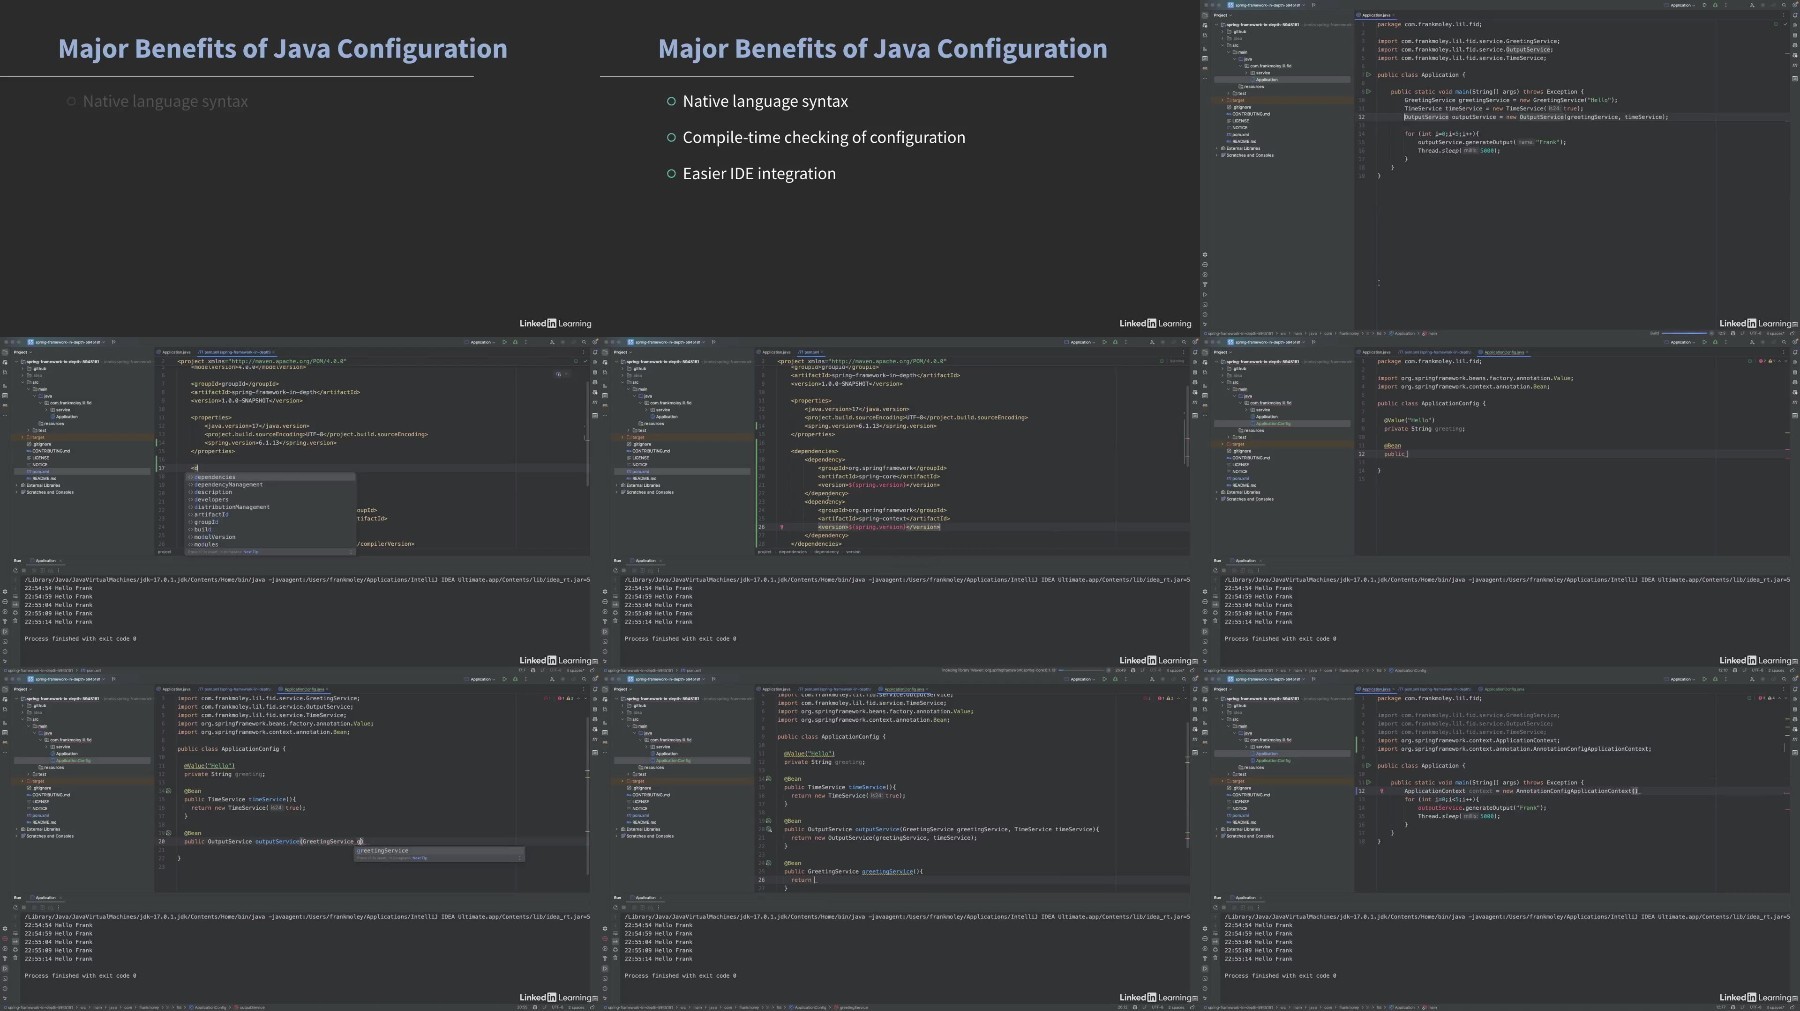Select dependencyManagement suggestion in the autocomplete popup
The image size is (1800, 1011).
point(229,485)
